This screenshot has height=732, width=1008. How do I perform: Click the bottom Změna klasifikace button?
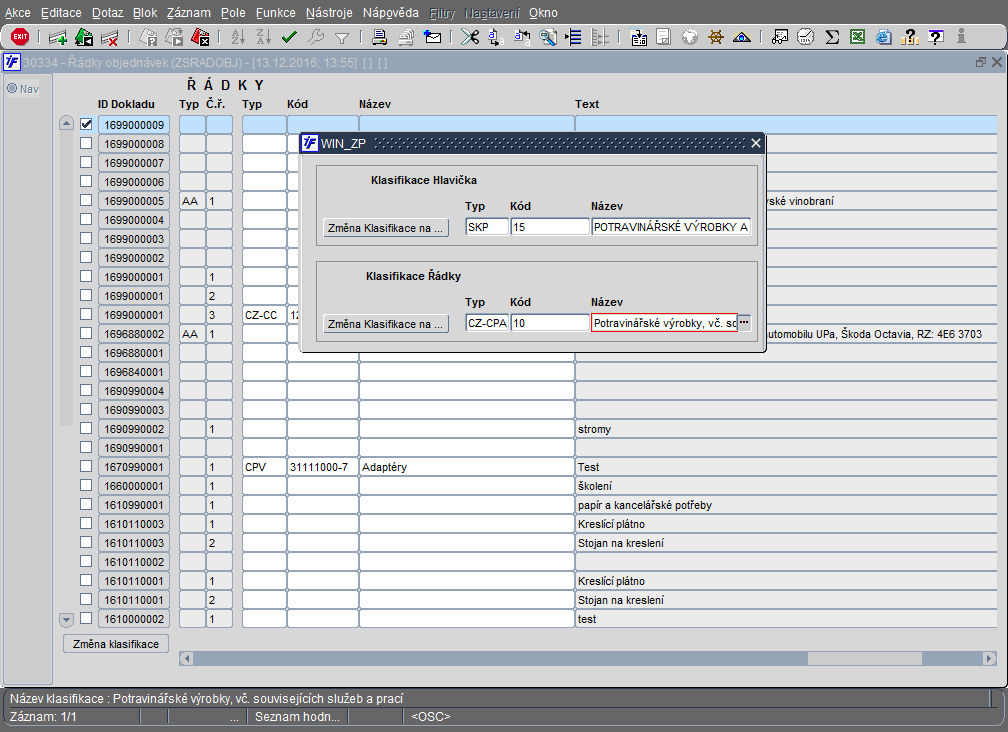[x=116, y=644]
